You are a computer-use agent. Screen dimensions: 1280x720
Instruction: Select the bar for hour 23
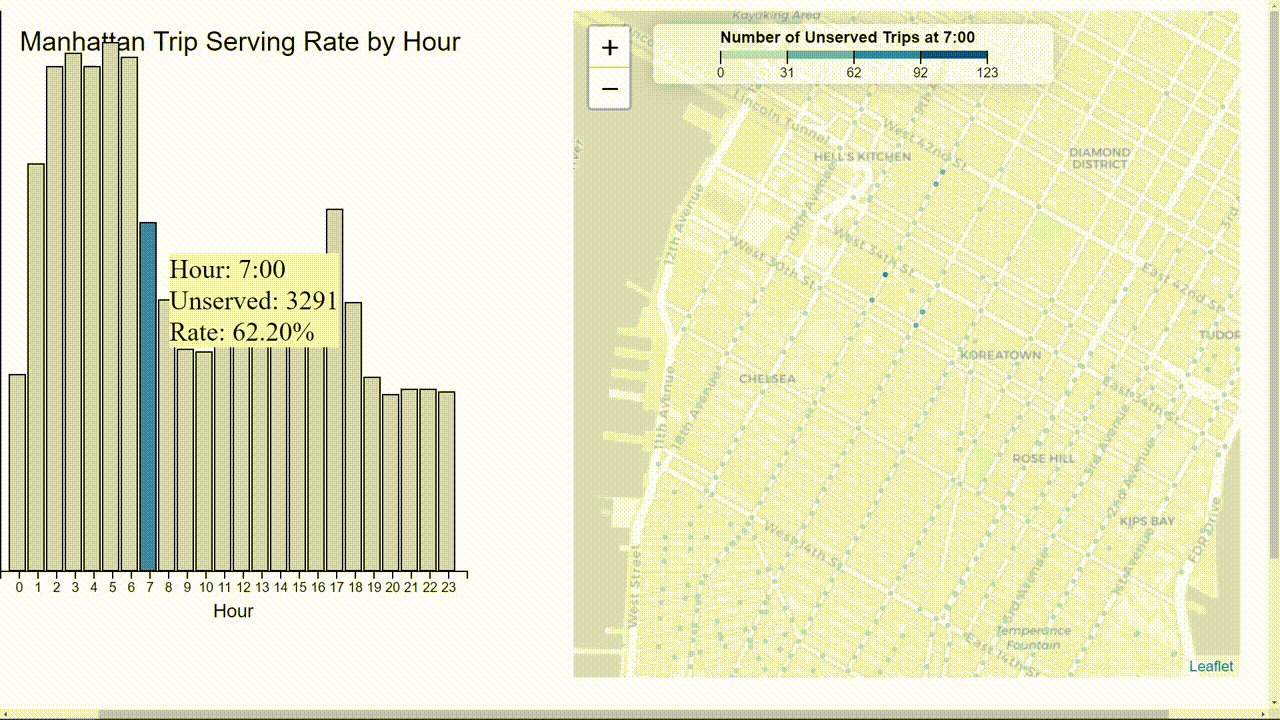[x=447, y=480]
